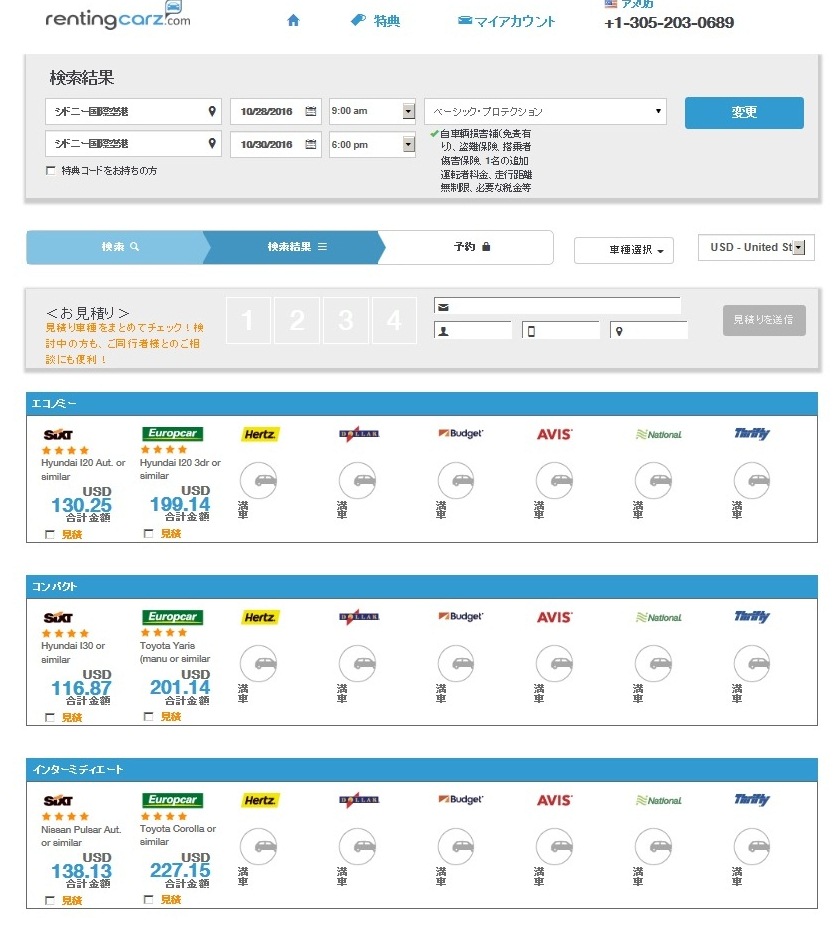Click the quote location input with pin icon
The image size is (837, 925).
[649, 330]
